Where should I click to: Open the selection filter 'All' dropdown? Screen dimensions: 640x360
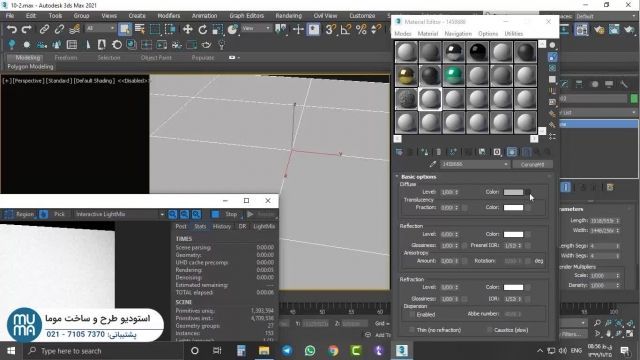[x=100, y=28]
